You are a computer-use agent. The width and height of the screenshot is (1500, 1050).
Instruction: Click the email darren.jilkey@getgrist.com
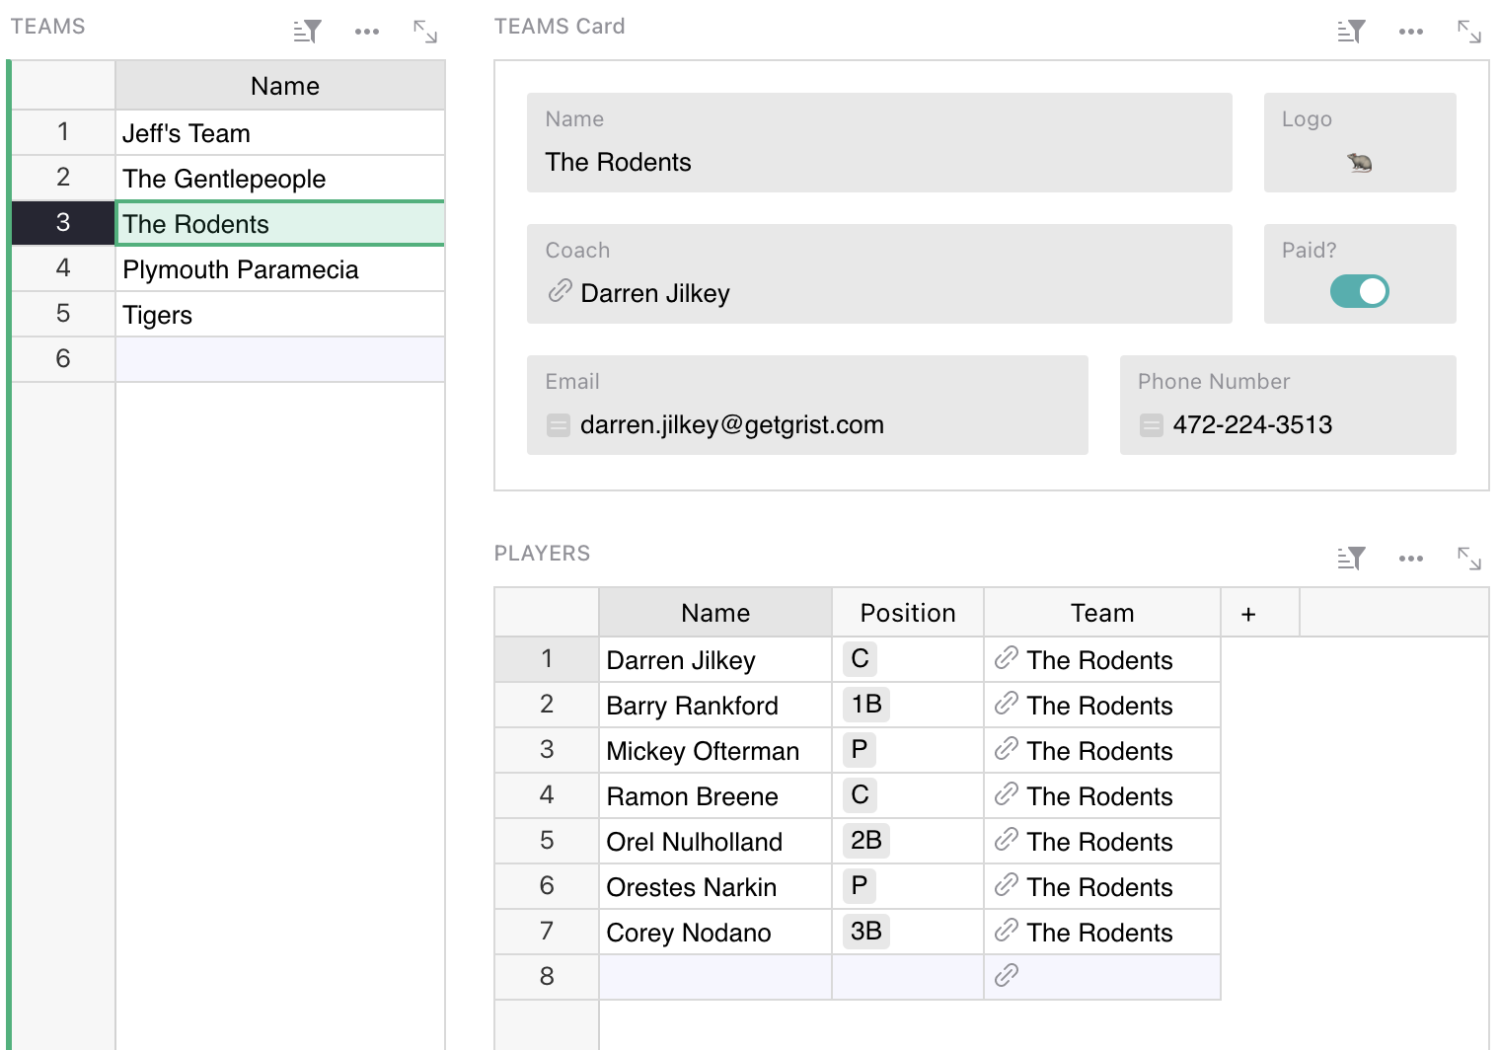click(732, 425)
